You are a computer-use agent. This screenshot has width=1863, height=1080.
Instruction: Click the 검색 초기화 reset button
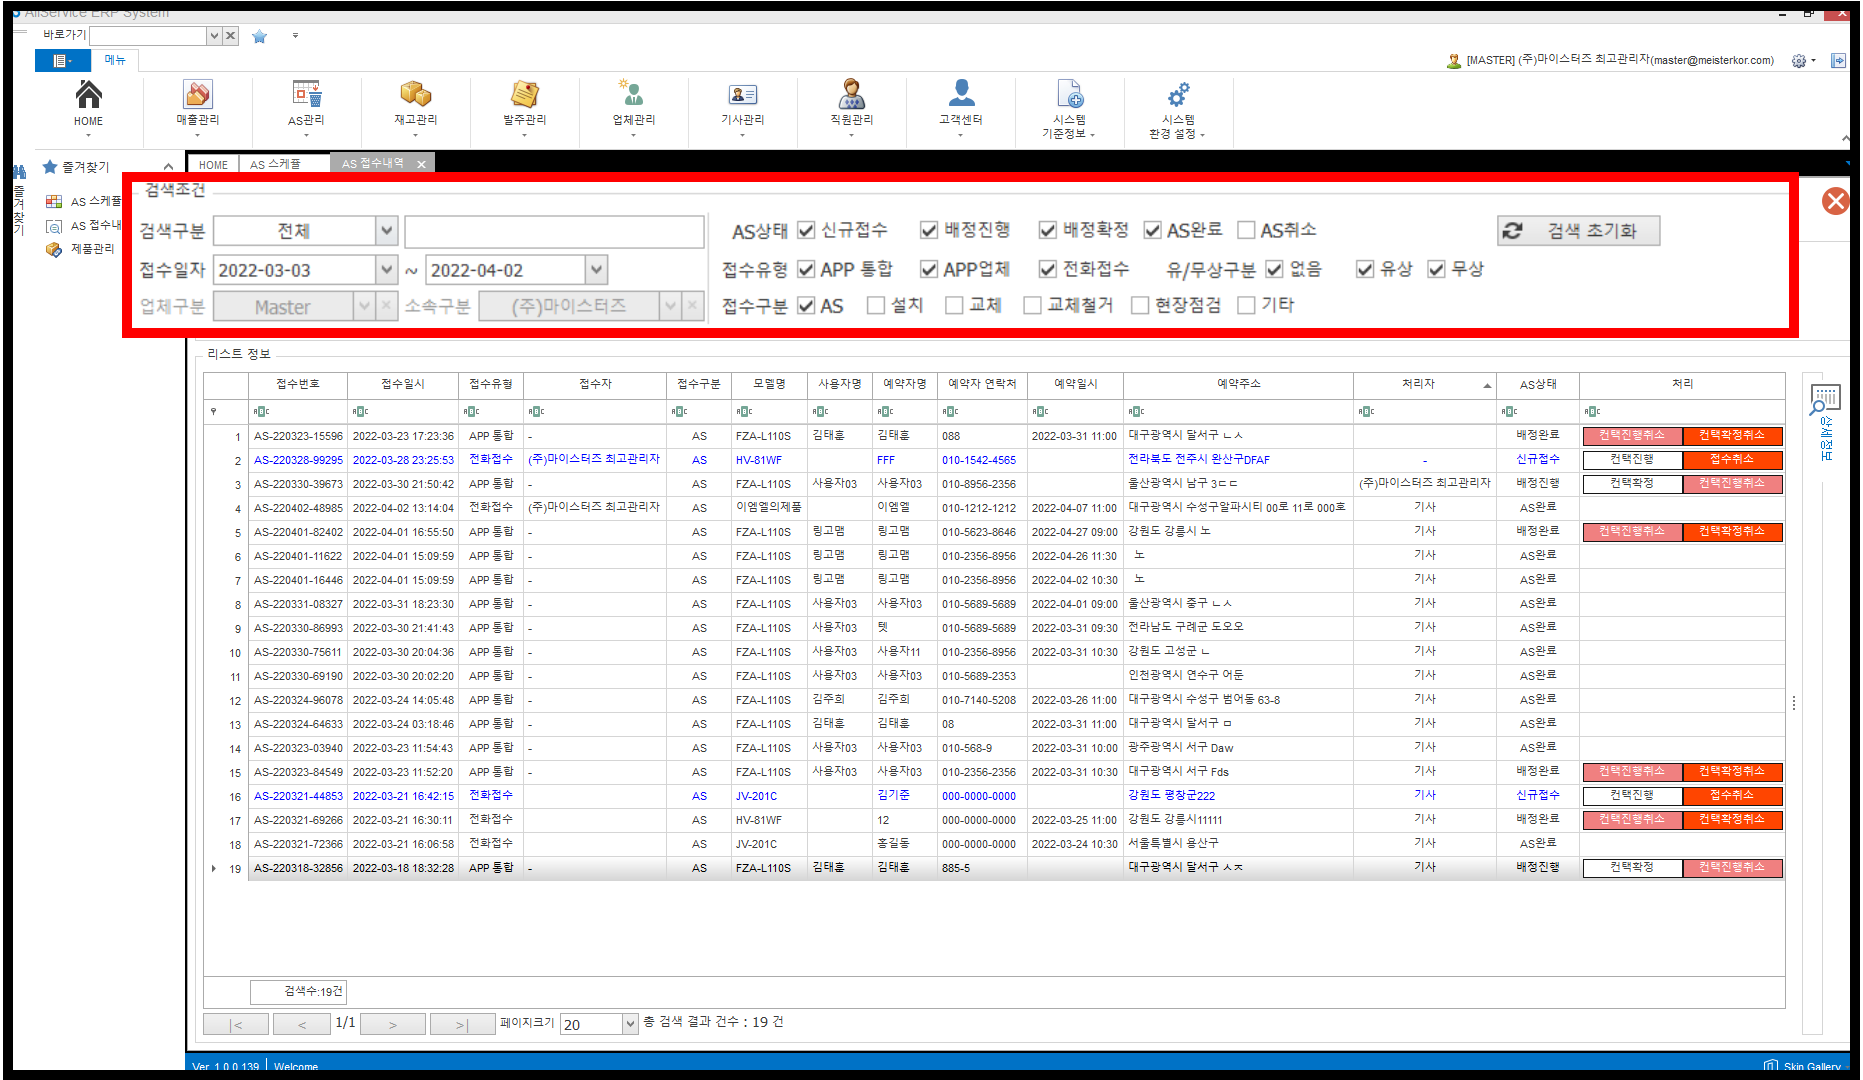click(1579, 231)
